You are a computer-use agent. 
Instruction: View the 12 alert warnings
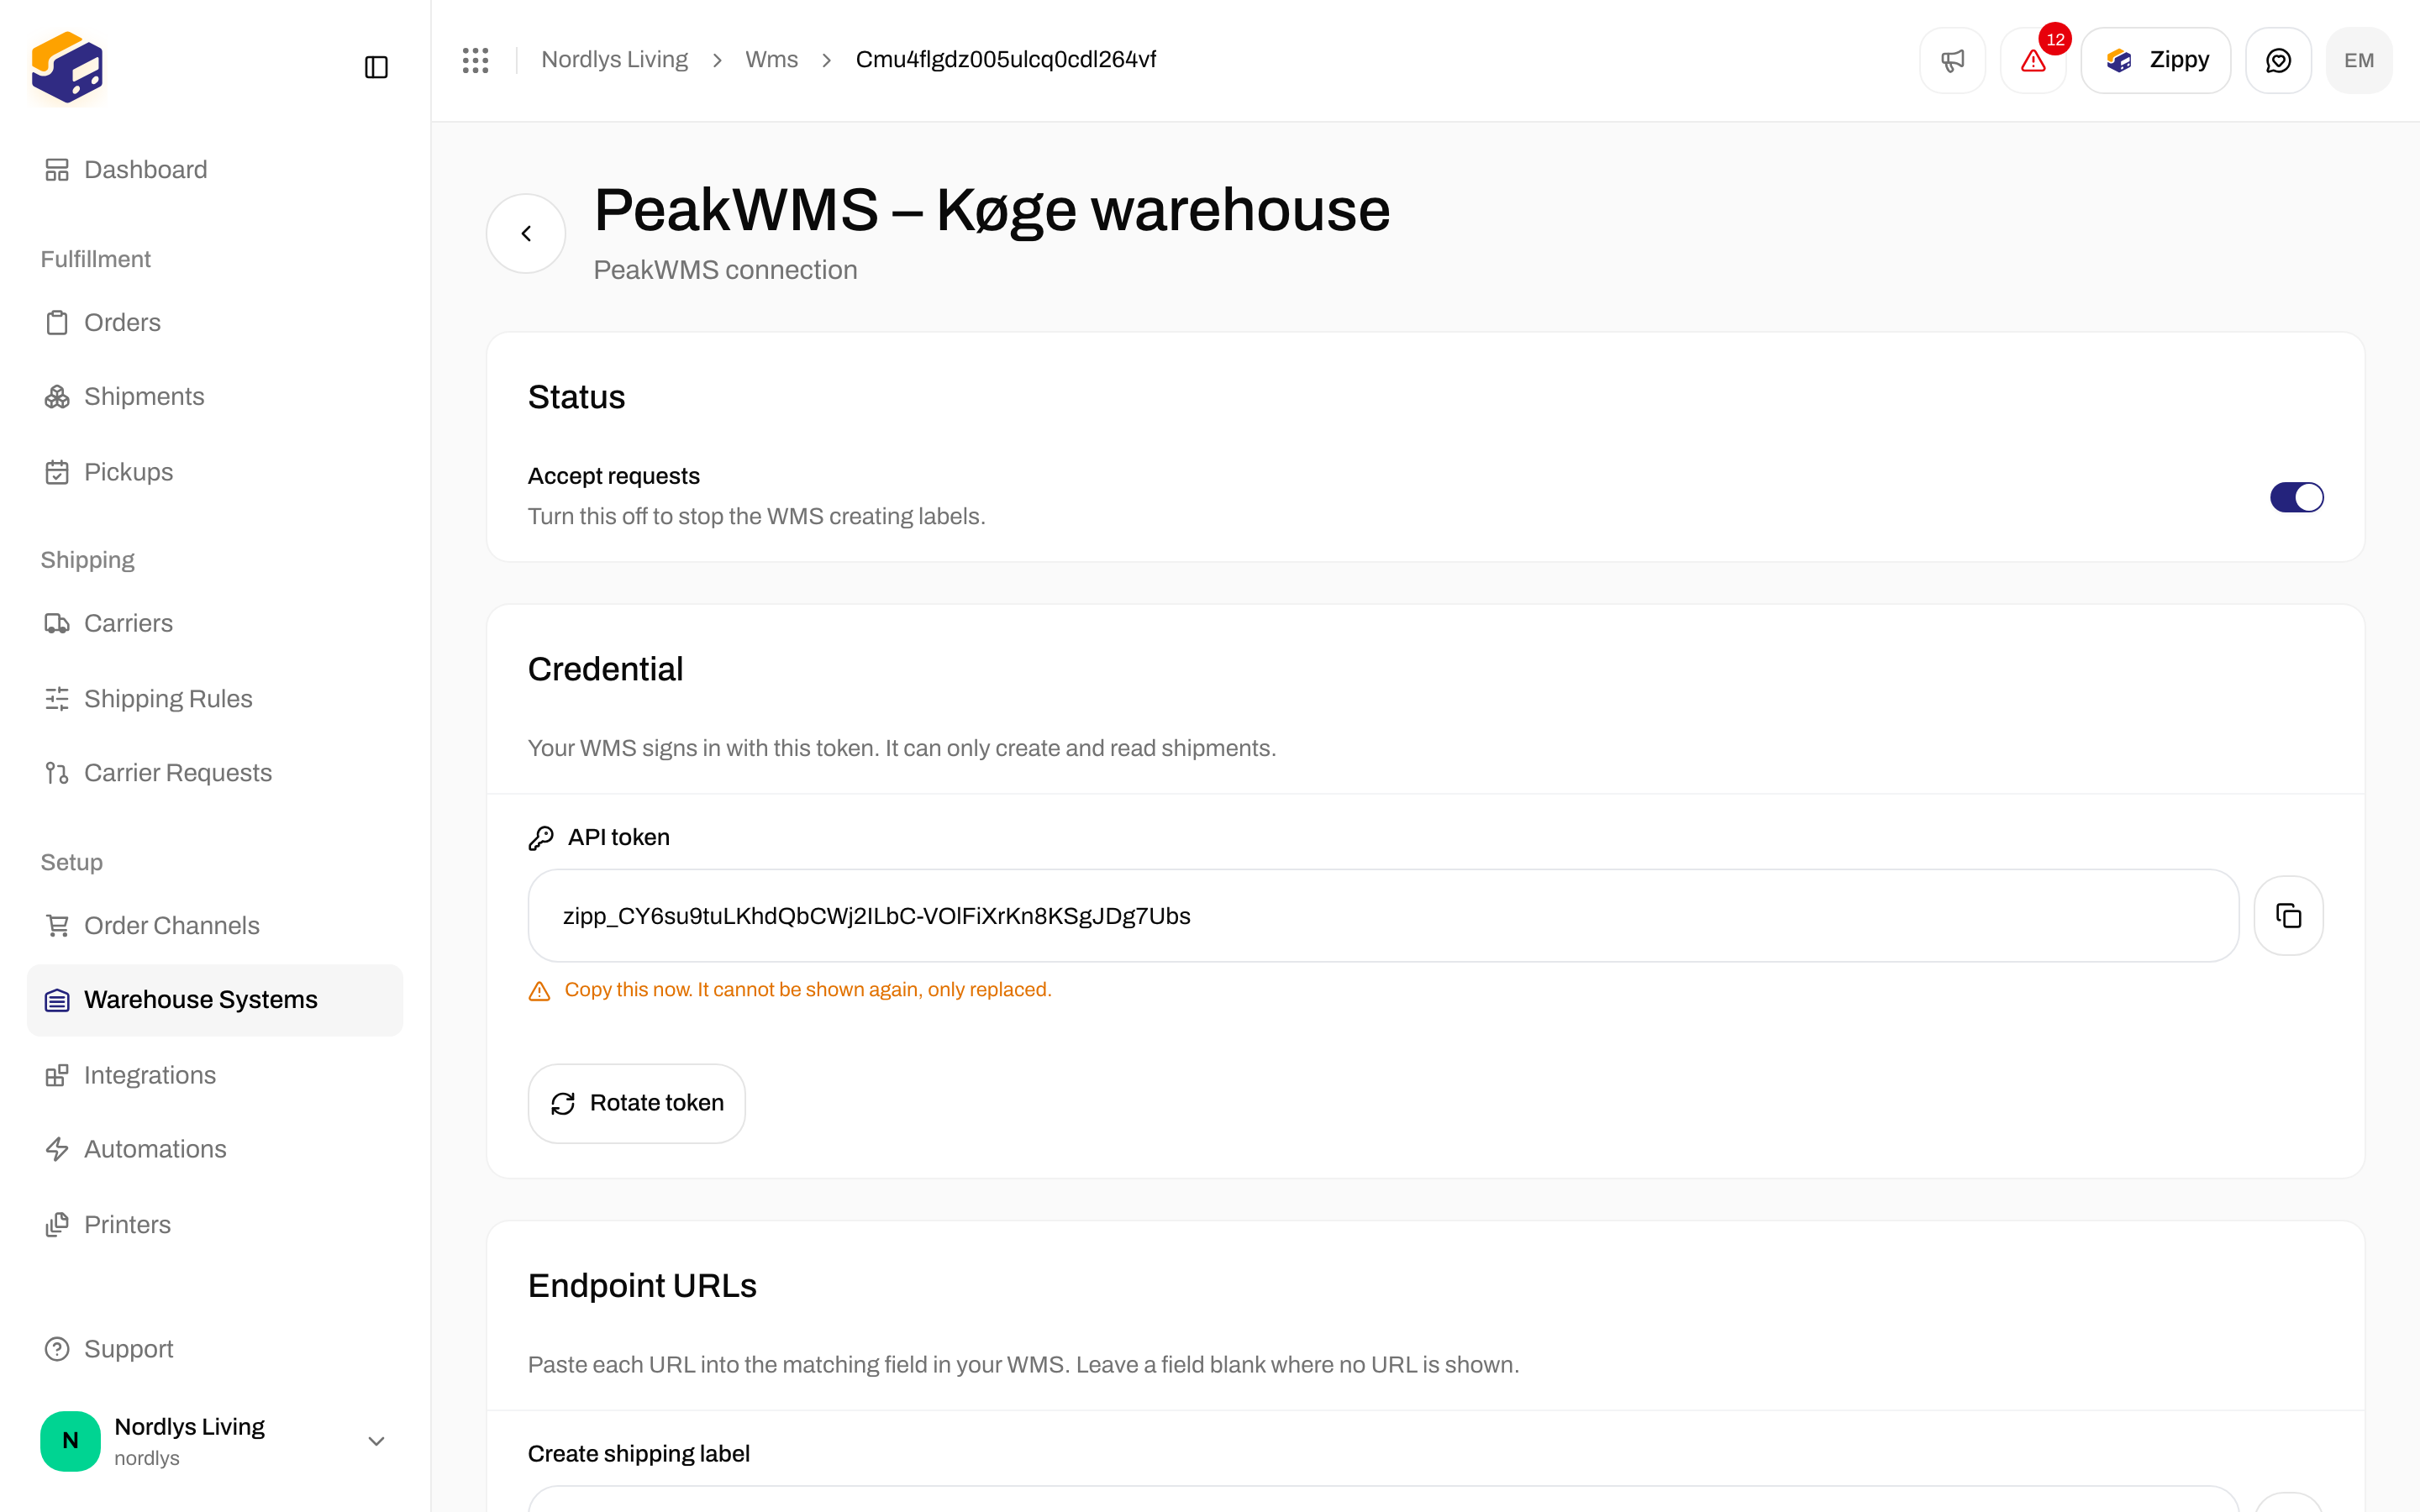[x=2033, y=61]
